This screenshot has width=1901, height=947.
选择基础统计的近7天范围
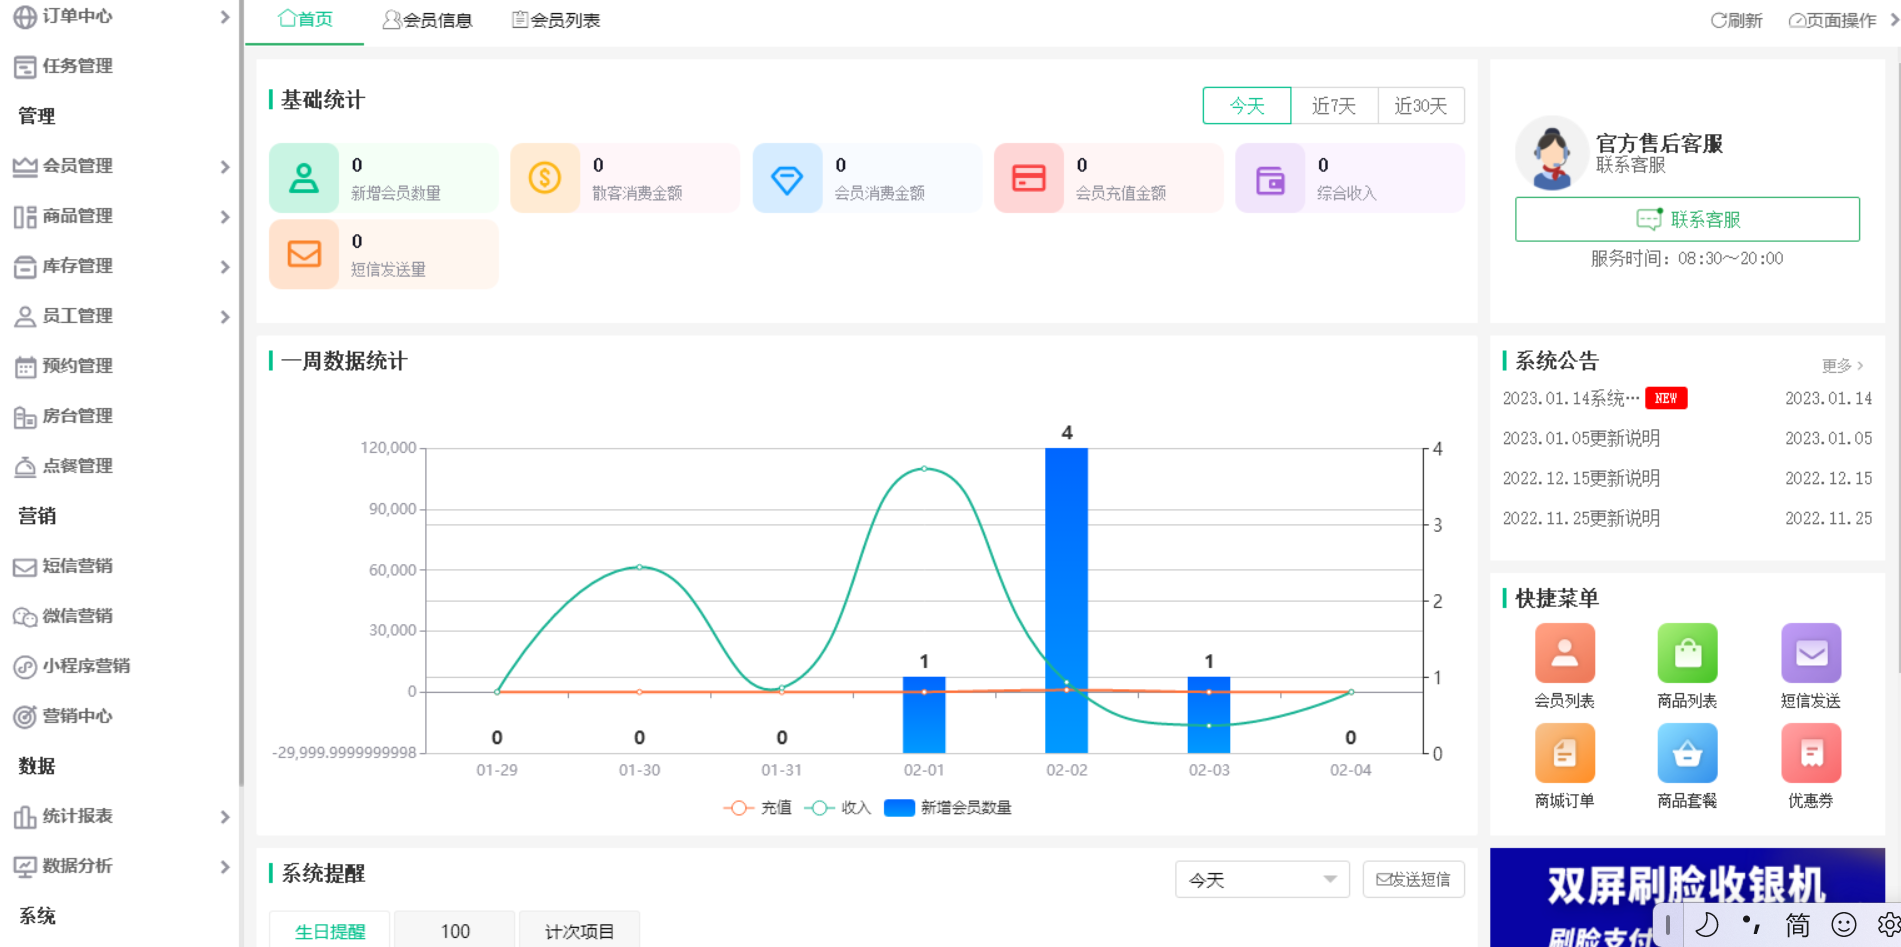(1334, 105)
